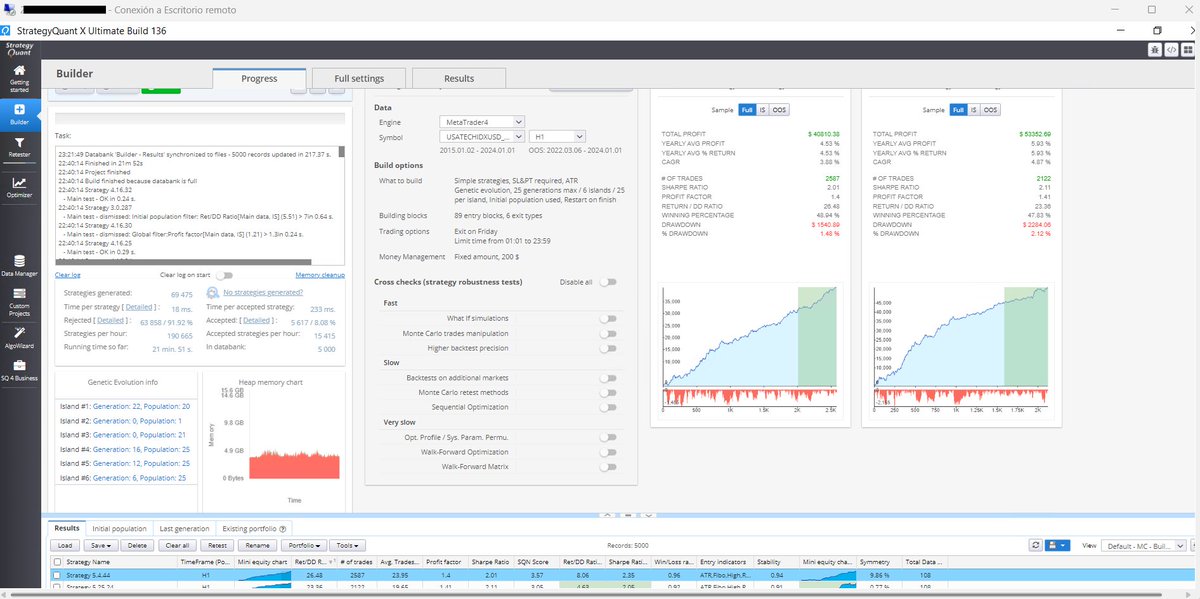The width and height of the screenshot is (1200, 599).
Task: Enable Sequential Optimization toggle
Action: 607,408
